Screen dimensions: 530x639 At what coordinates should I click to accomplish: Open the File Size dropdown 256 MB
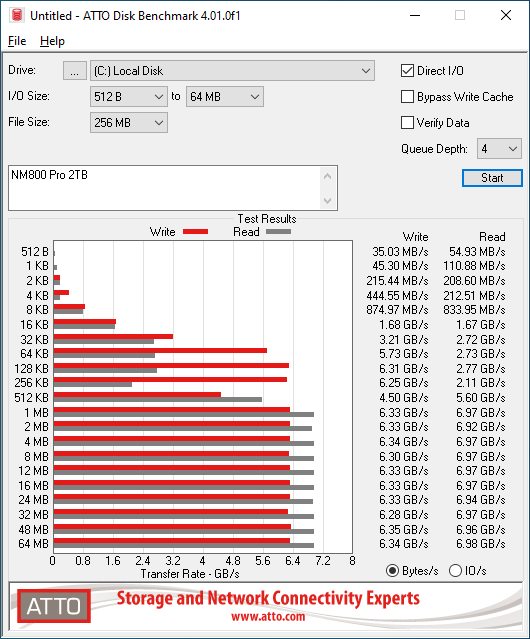[129, 123]
